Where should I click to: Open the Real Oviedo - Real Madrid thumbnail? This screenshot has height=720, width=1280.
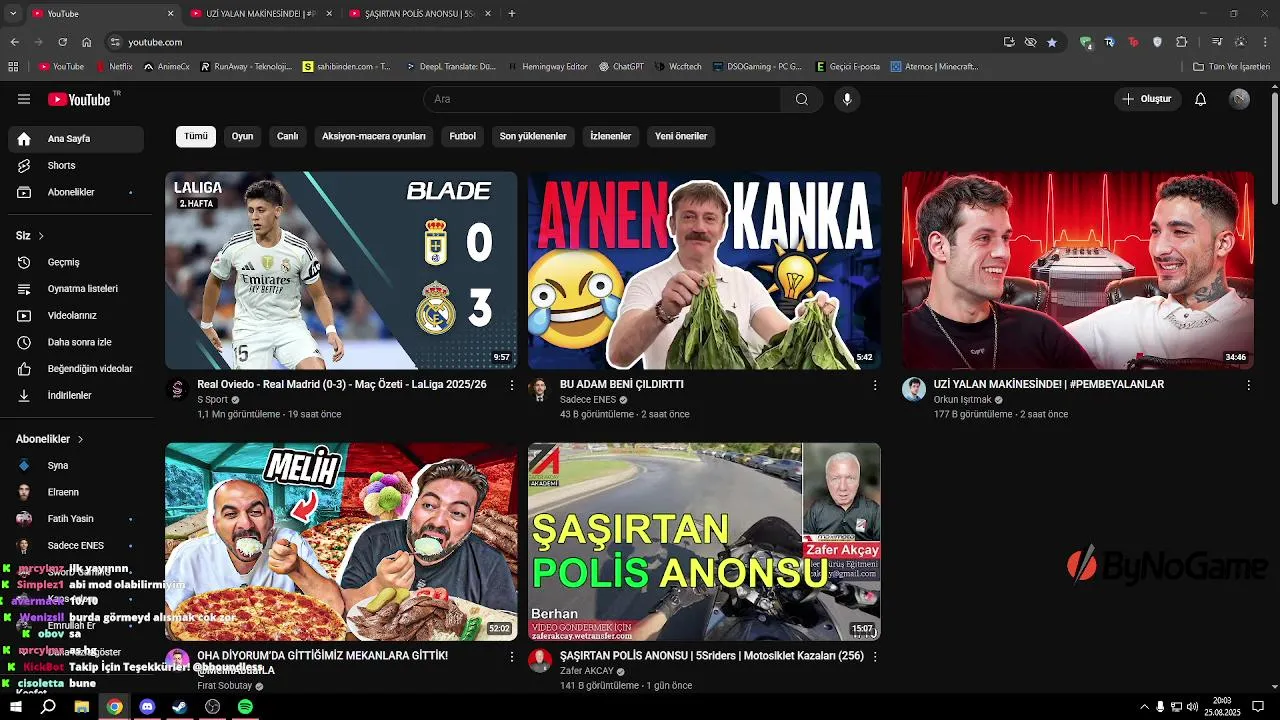coord(341,270)
